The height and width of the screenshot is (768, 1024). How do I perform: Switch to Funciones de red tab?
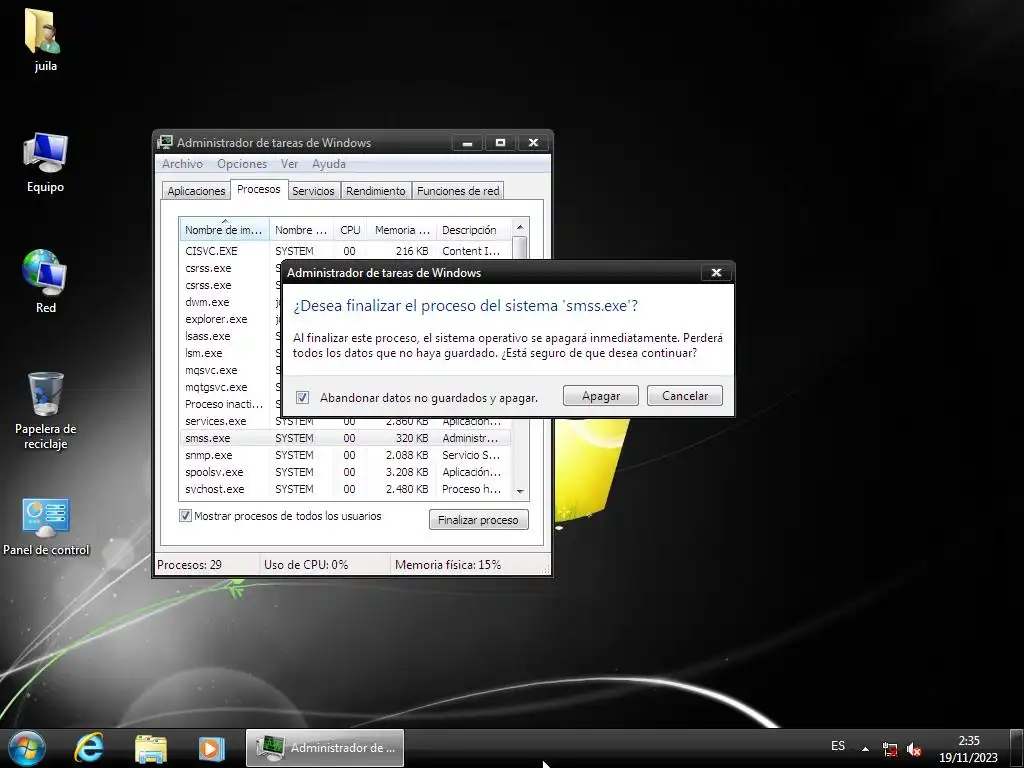pyautogui.click(x=458, y=191)
